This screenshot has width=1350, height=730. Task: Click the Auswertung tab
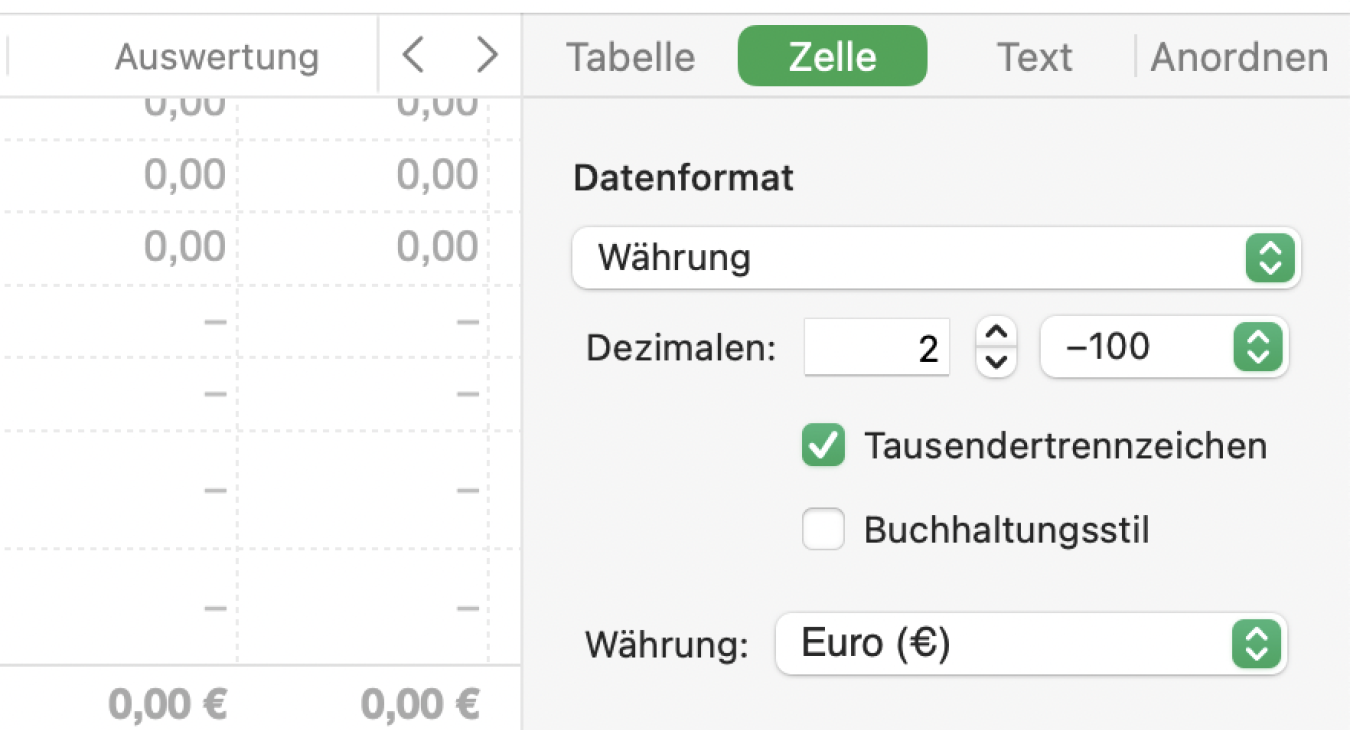click(216, 57)
